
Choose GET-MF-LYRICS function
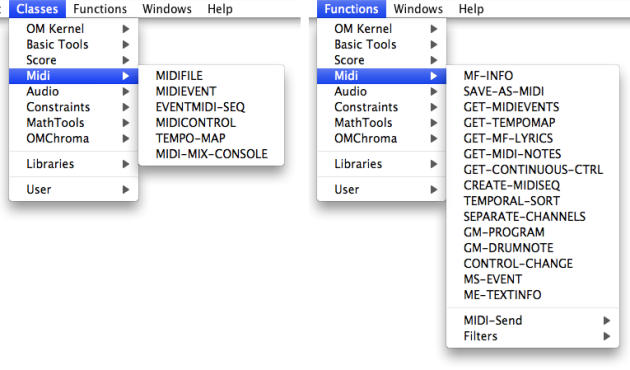point(533,138)
